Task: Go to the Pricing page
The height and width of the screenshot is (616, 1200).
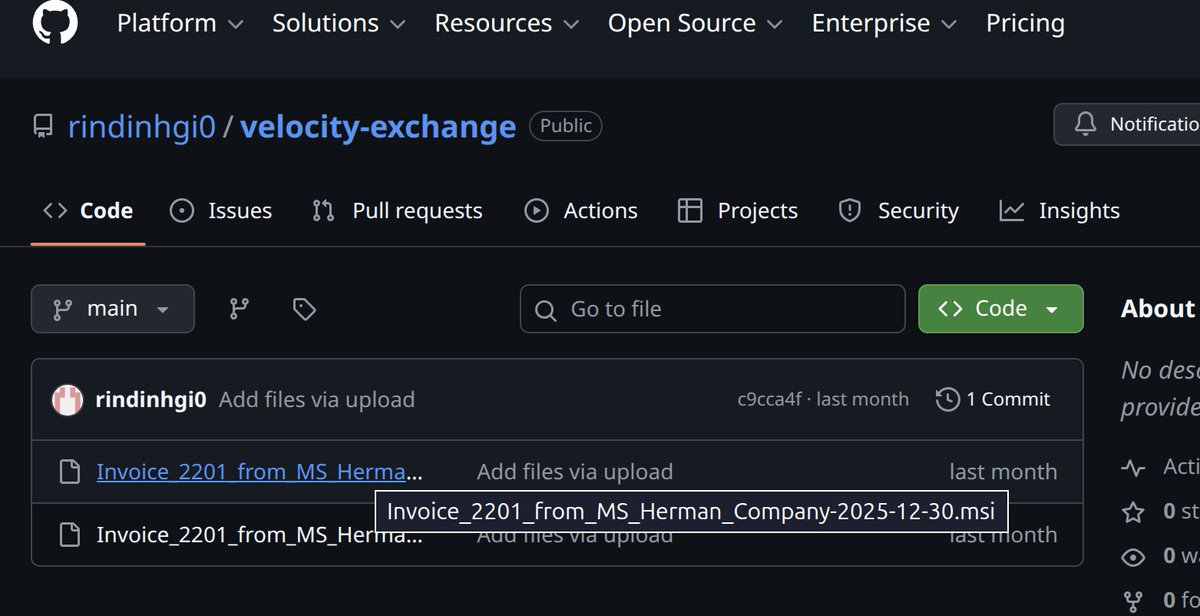Action: (x=1025, y=23)
